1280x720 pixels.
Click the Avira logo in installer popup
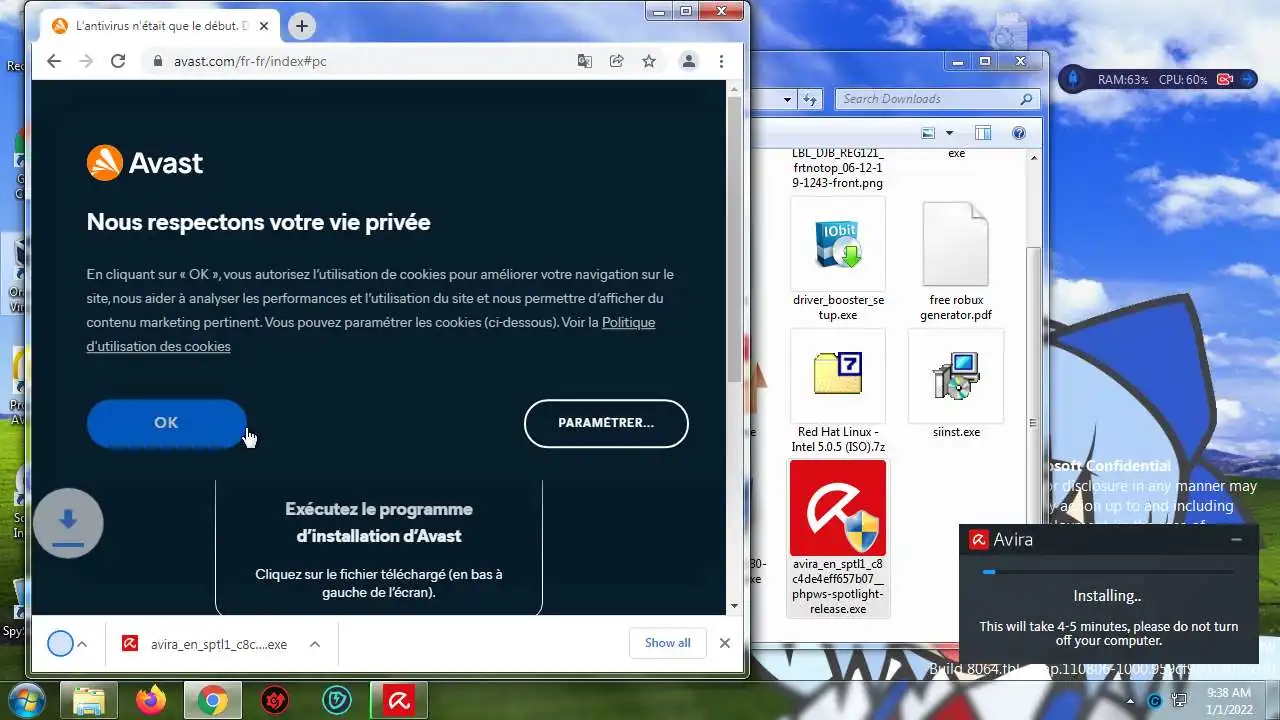click(979, 540)
